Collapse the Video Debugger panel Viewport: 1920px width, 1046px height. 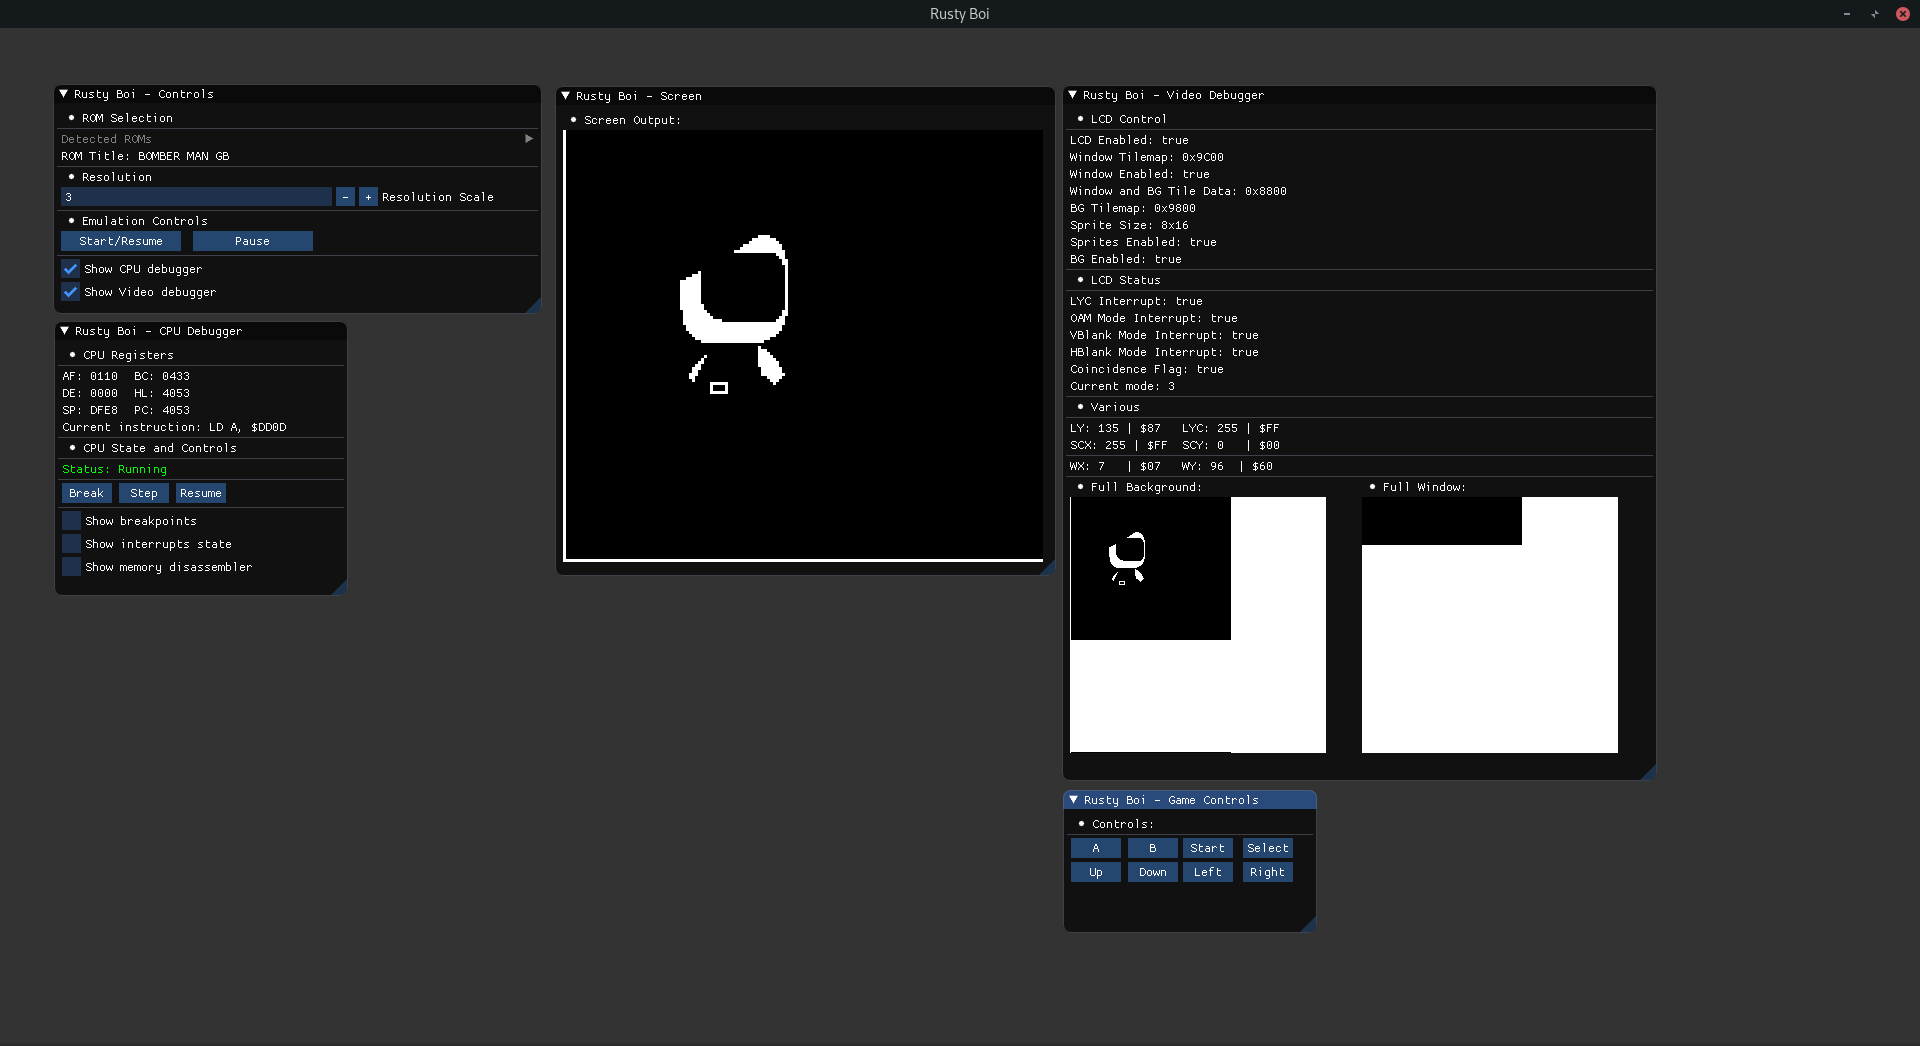tap(1073, 95)
